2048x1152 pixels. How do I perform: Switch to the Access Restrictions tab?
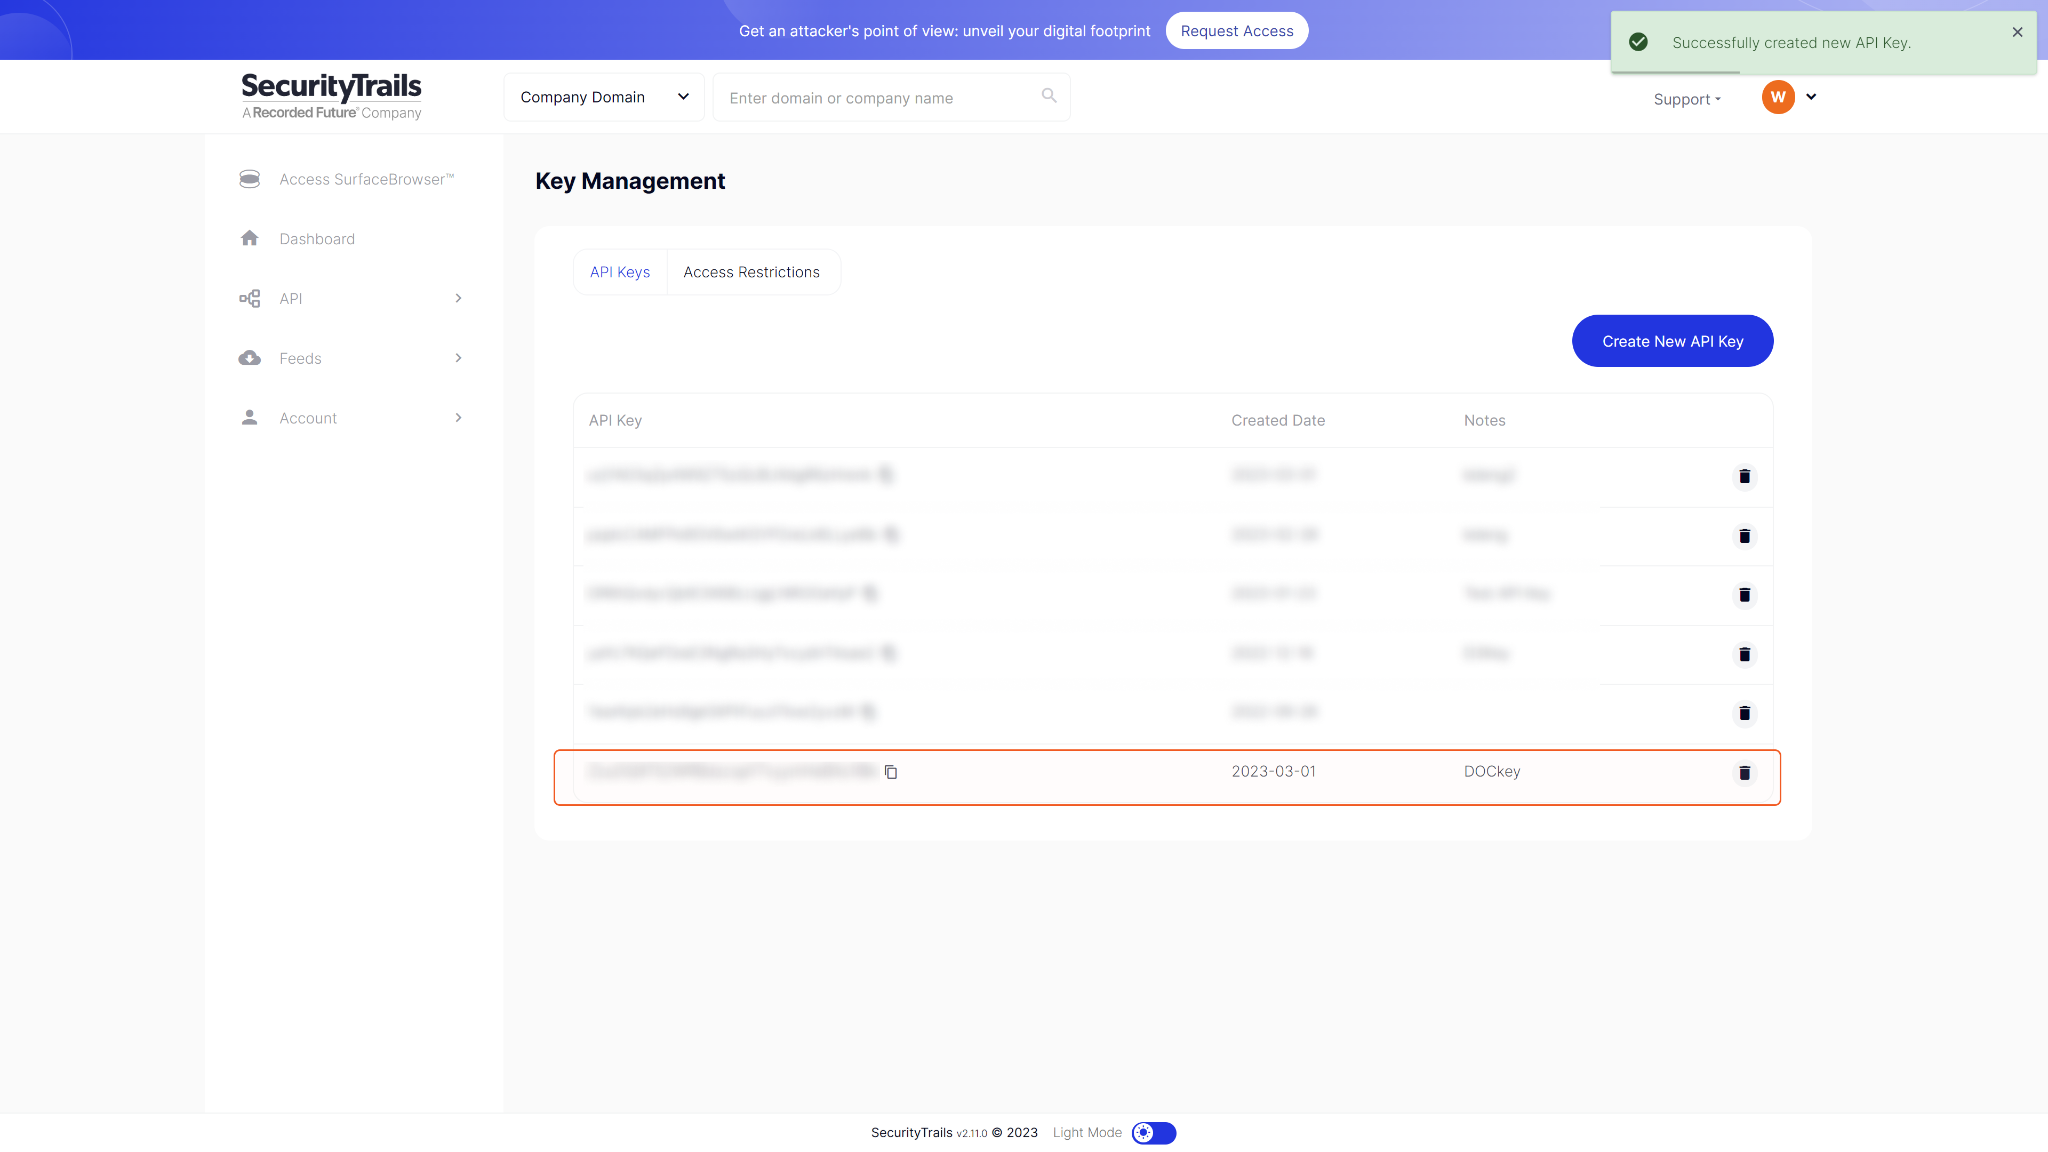[752, 272]
